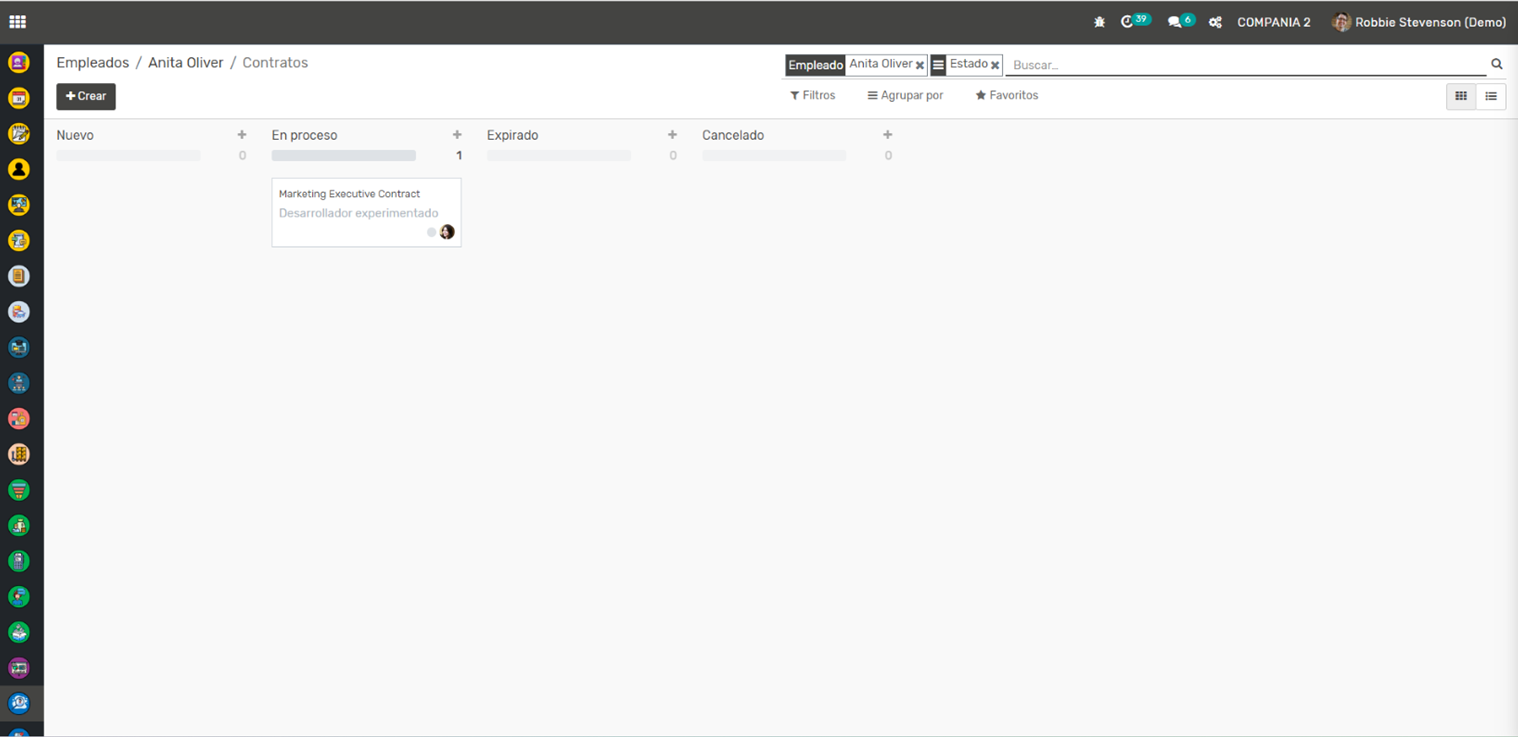
Task: Add a contract in the Nuevo column
Action: click(241, 135)
